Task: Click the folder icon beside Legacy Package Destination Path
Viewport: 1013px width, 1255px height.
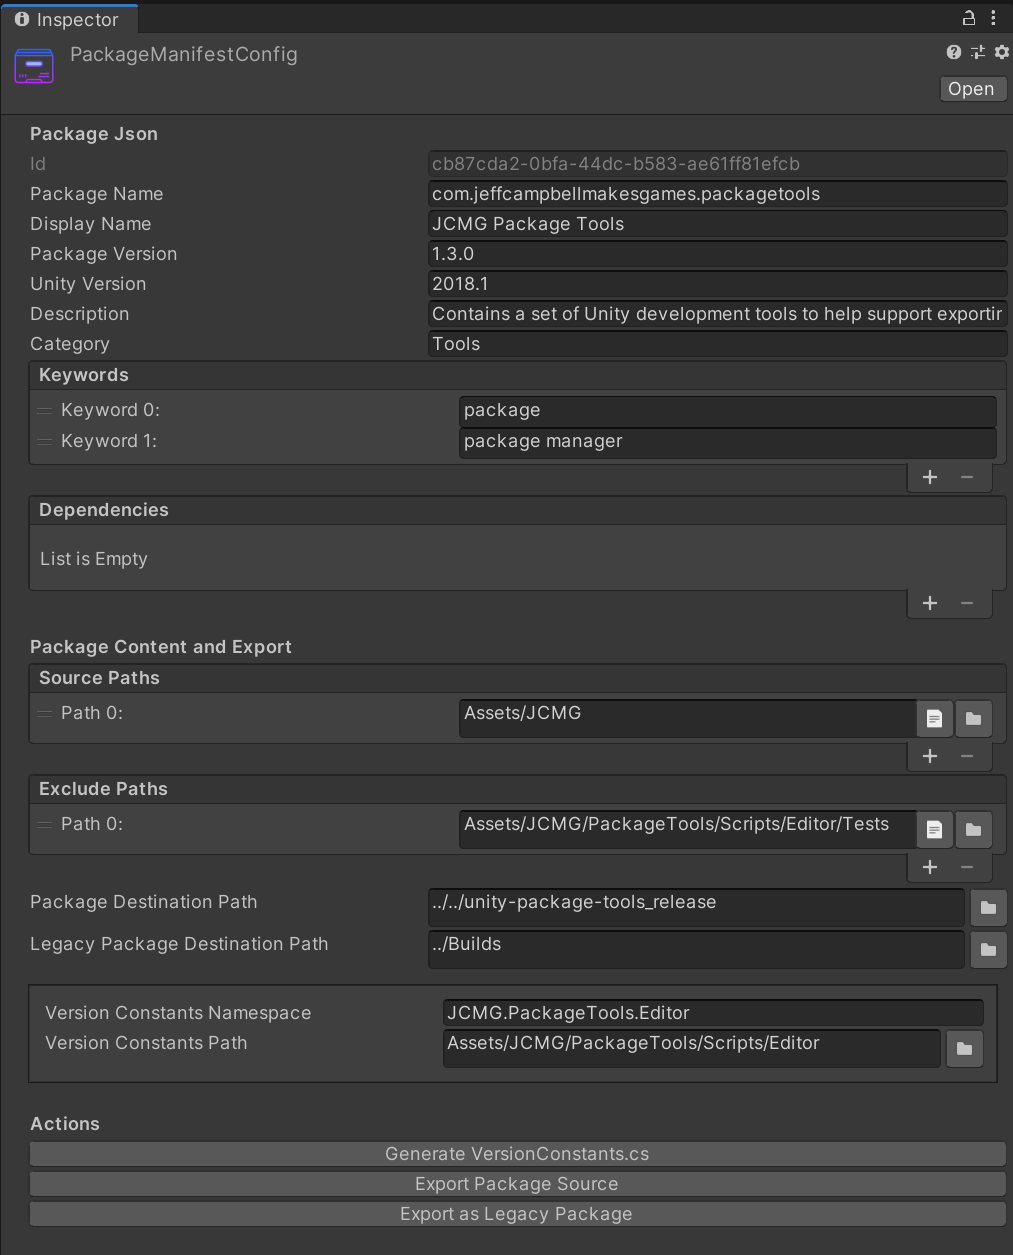Action: click(988, 949)
